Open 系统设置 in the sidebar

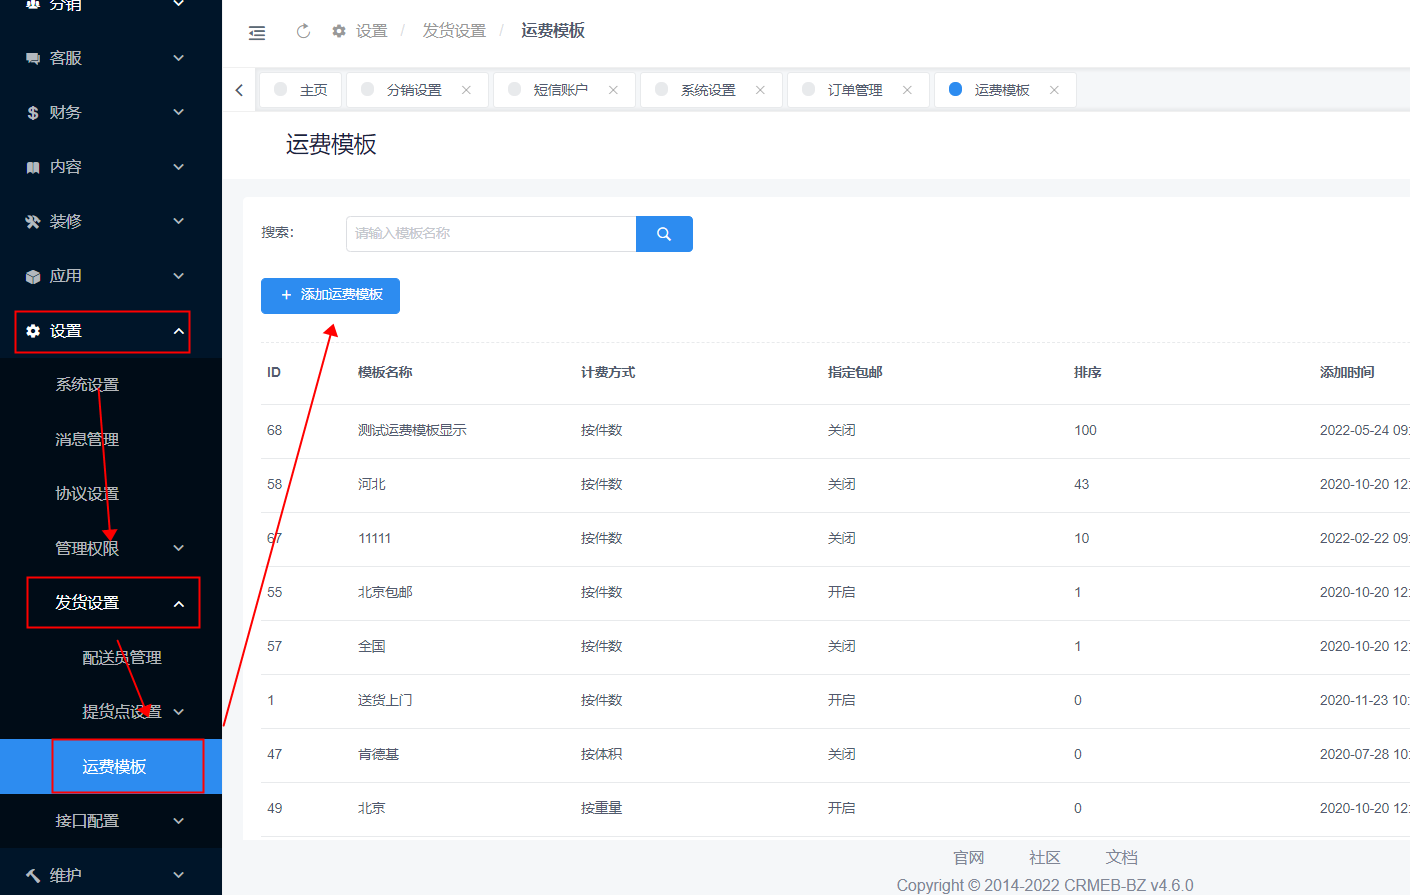pos(87,385)
